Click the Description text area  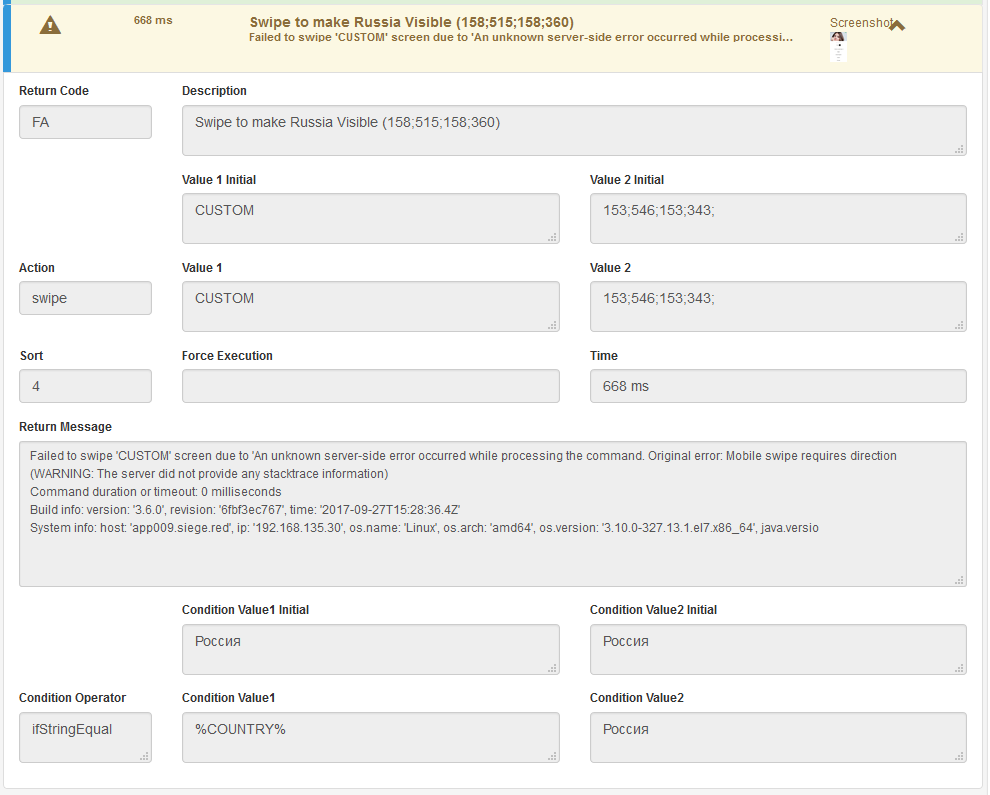(574, 130)
